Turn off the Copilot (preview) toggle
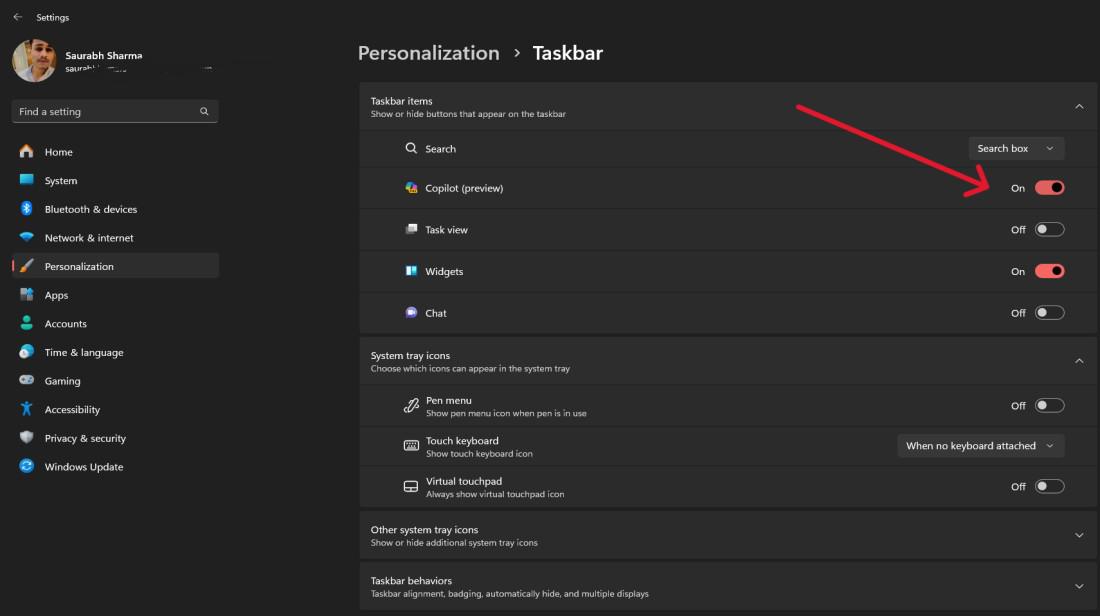This screenshot has width=1100, height=616. coord(1049,188)
